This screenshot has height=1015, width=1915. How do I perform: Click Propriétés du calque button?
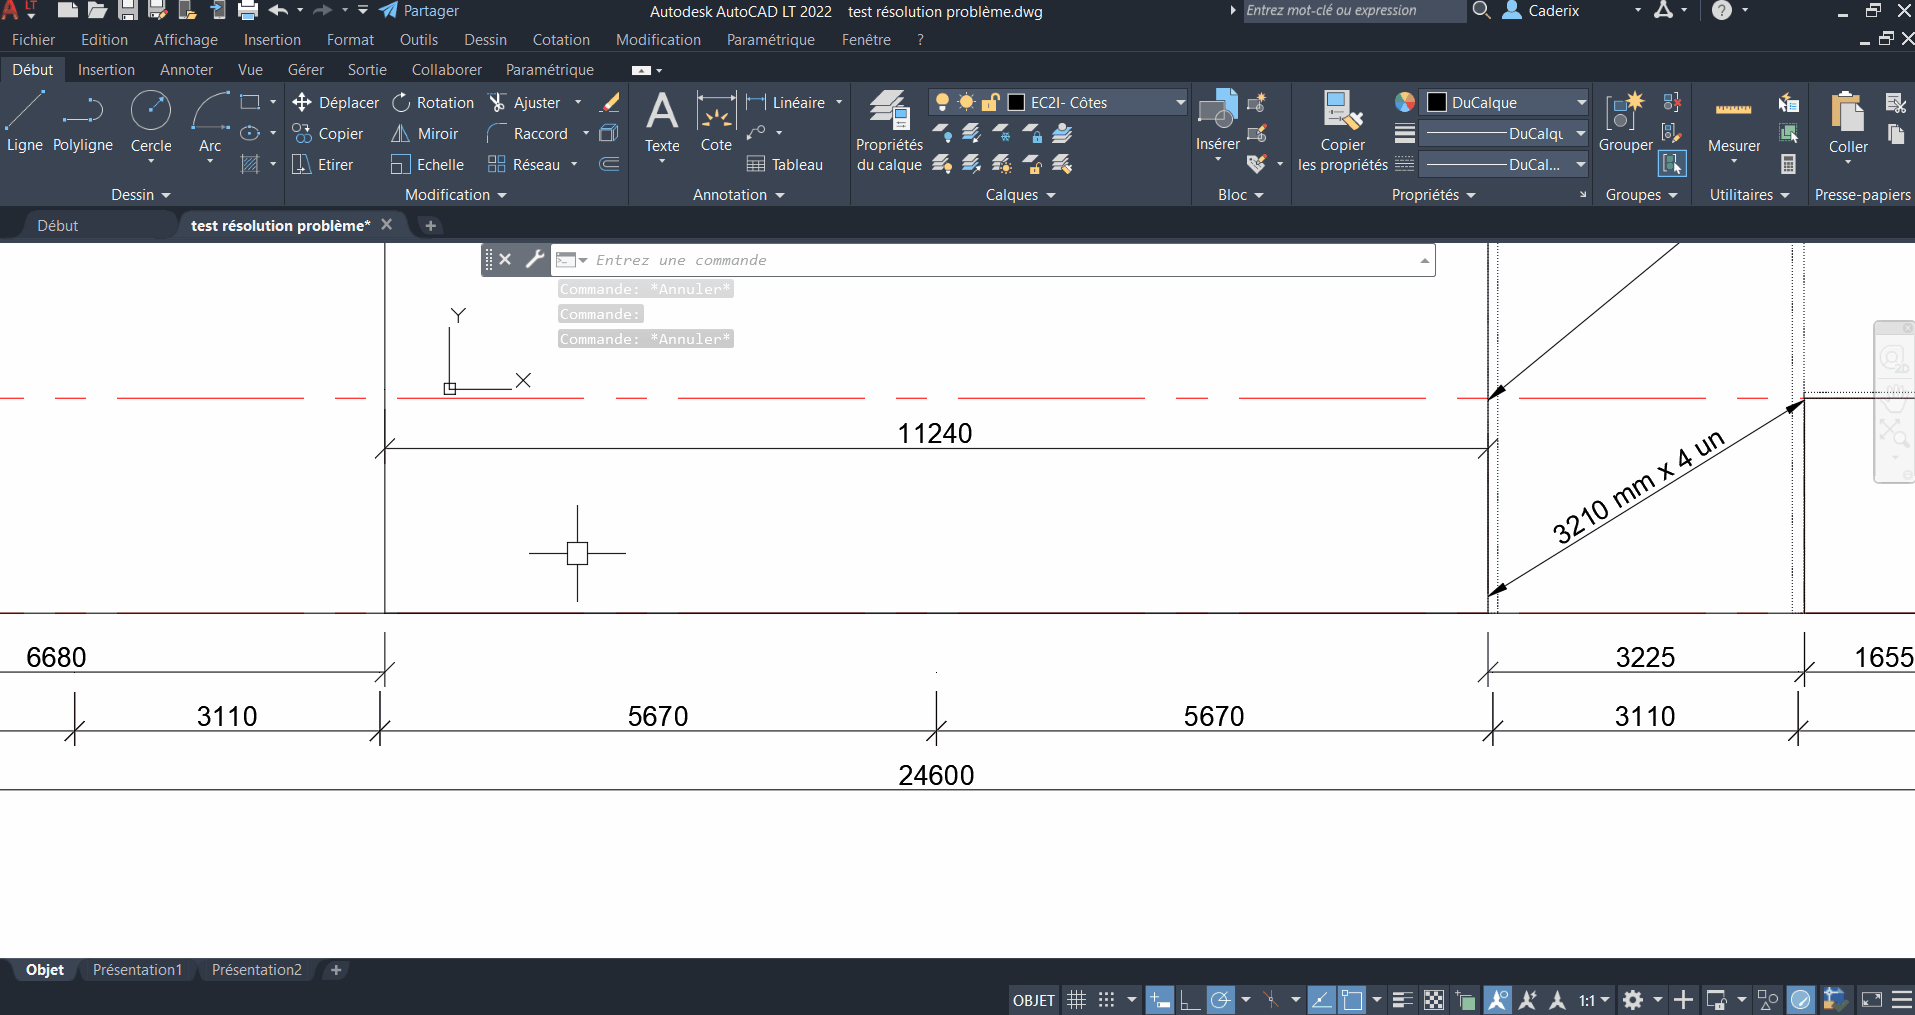(889, 125)
